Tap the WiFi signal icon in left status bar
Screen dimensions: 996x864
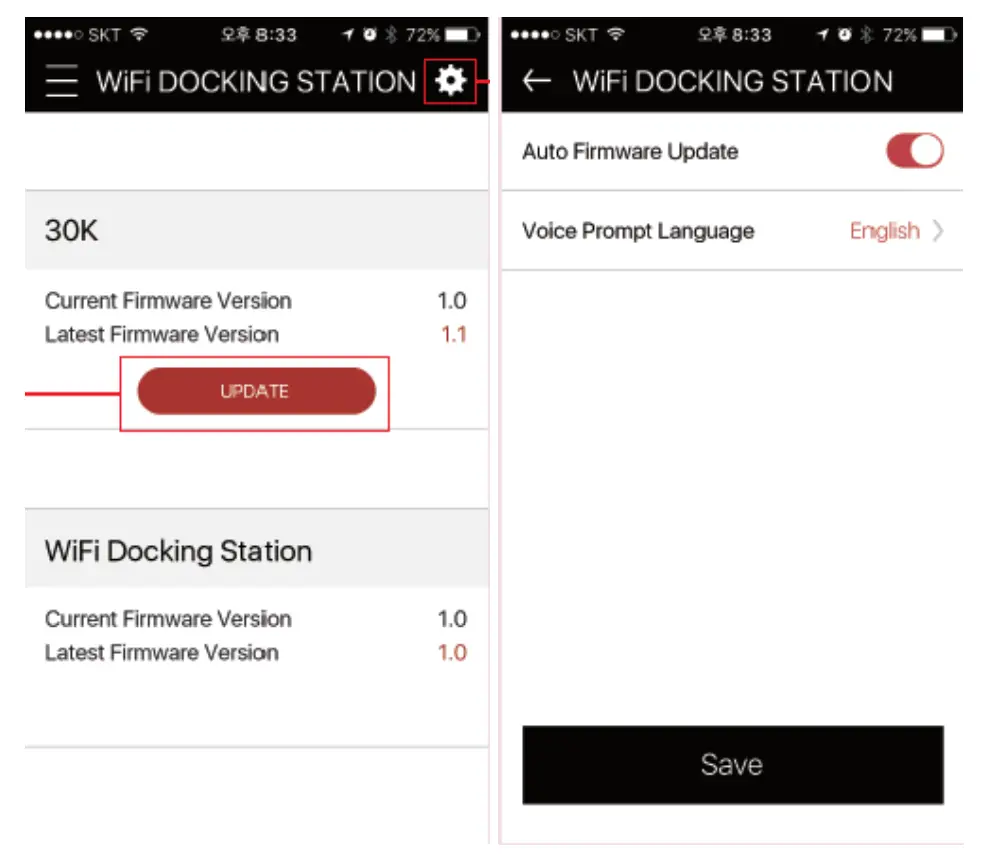(x=138, y=35)
